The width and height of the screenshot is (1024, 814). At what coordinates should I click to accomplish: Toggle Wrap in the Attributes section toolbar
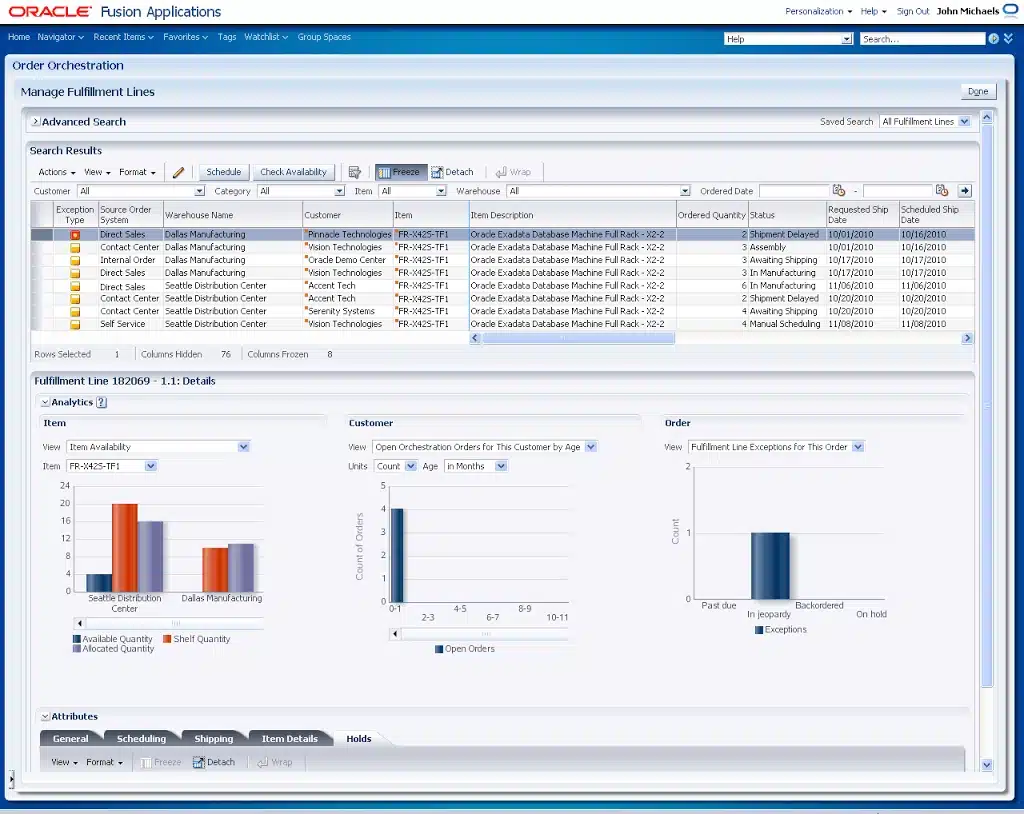point(275,761)
